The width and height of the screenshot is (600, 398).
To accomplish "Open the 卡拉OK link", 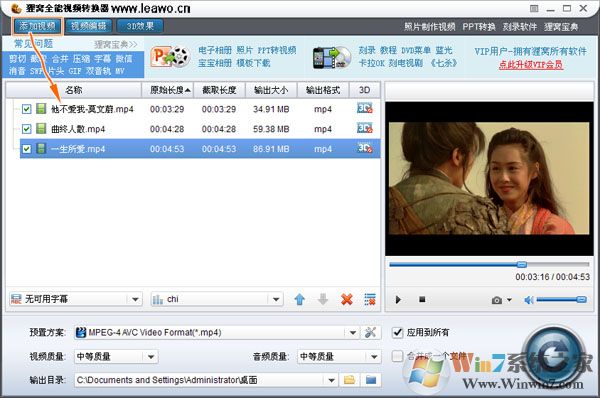I will [372, 63].
